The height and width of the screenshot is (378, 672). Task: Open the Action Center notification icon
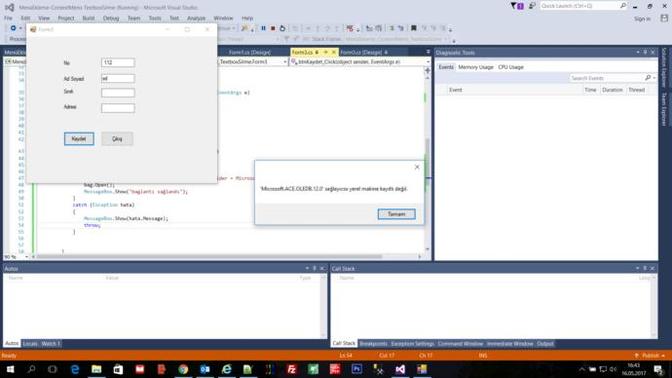pyautogui.click(x=658, y=369)
